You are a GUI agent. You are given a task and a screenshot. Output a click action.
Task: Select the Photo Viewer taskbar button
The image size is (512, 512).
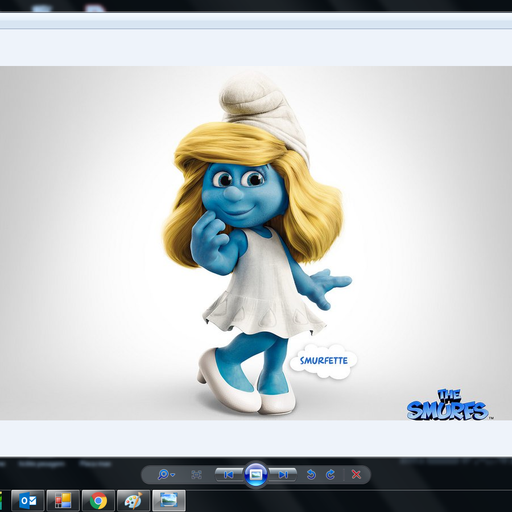point(169,501)
